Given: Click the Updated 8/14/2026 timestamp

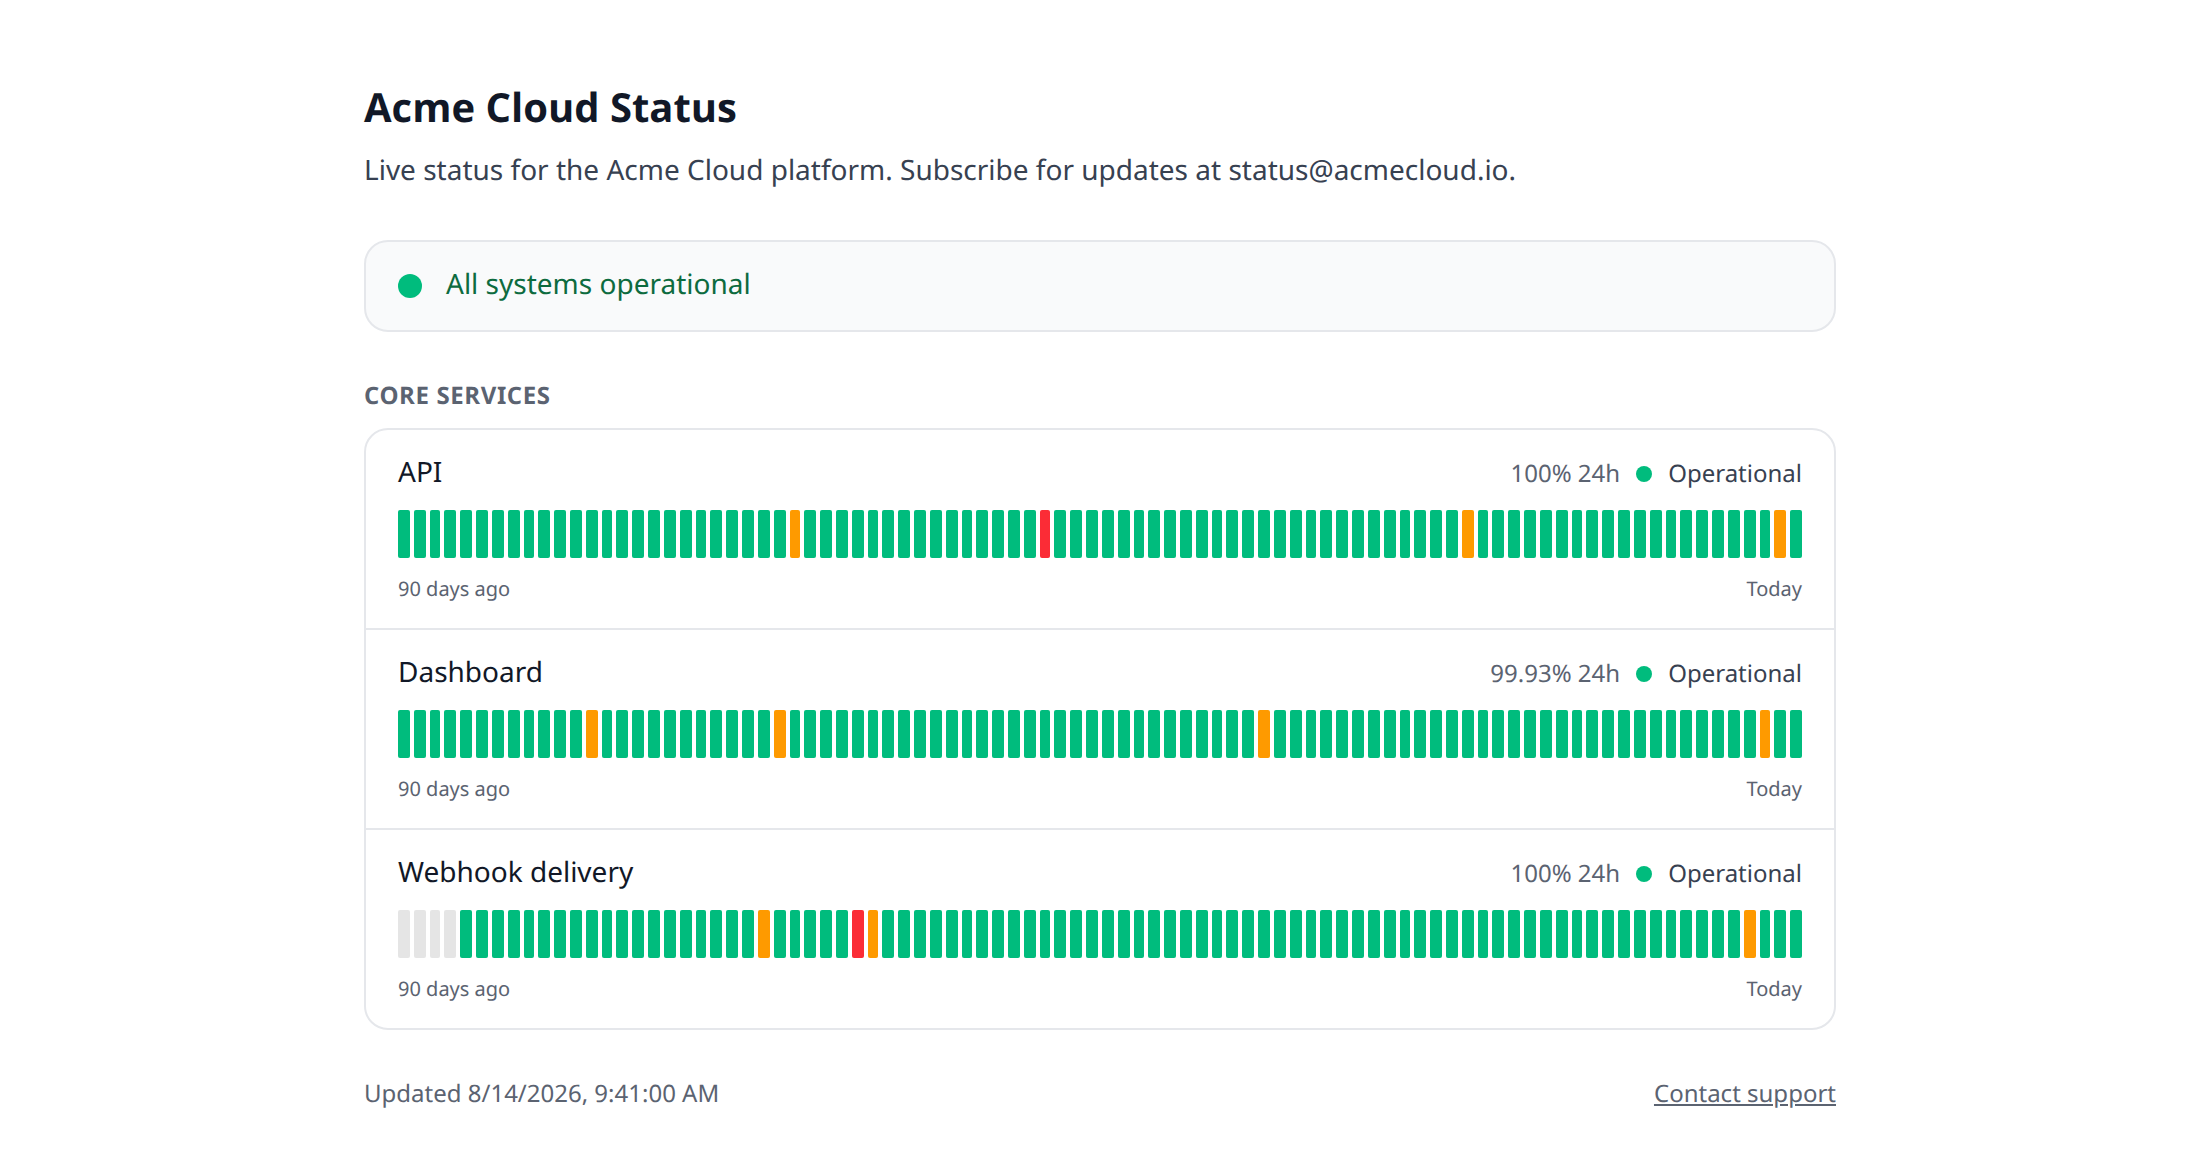Looking at the screenshot, I should point(541,1093).
